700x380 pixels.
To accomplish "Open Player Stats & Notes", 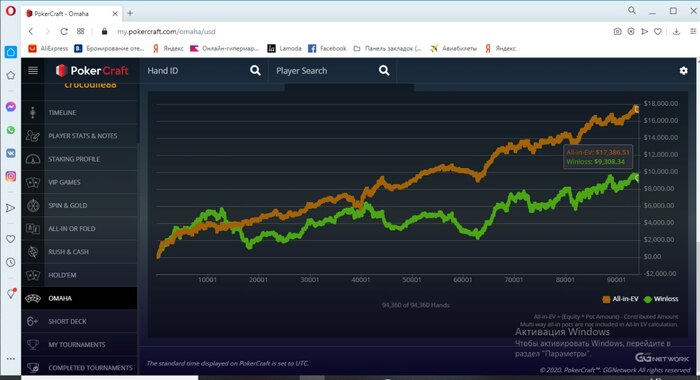I will (x=79, y=136).
